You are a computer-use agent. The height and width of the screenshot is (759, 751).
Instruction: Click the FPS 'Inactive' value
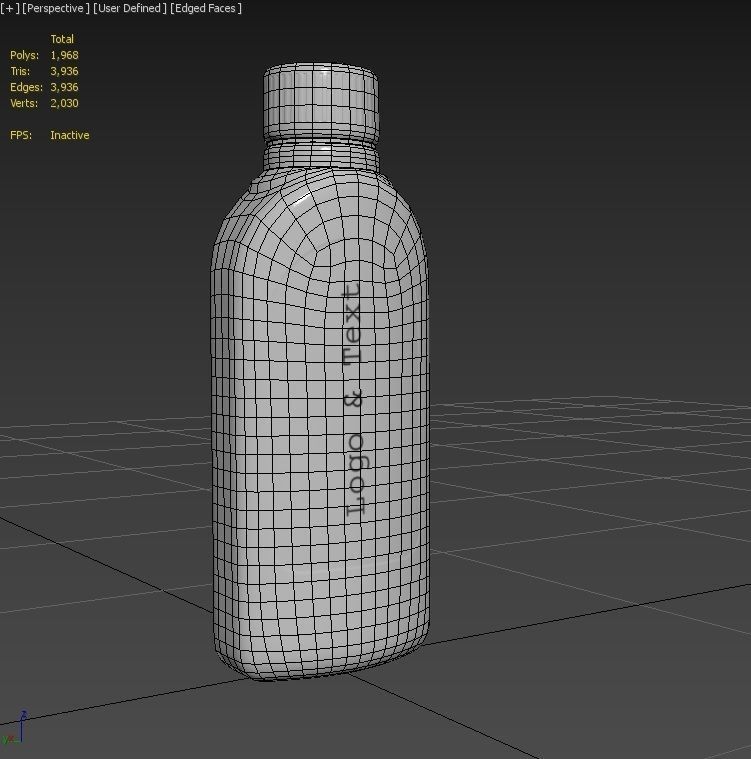[x=70, y=135]
